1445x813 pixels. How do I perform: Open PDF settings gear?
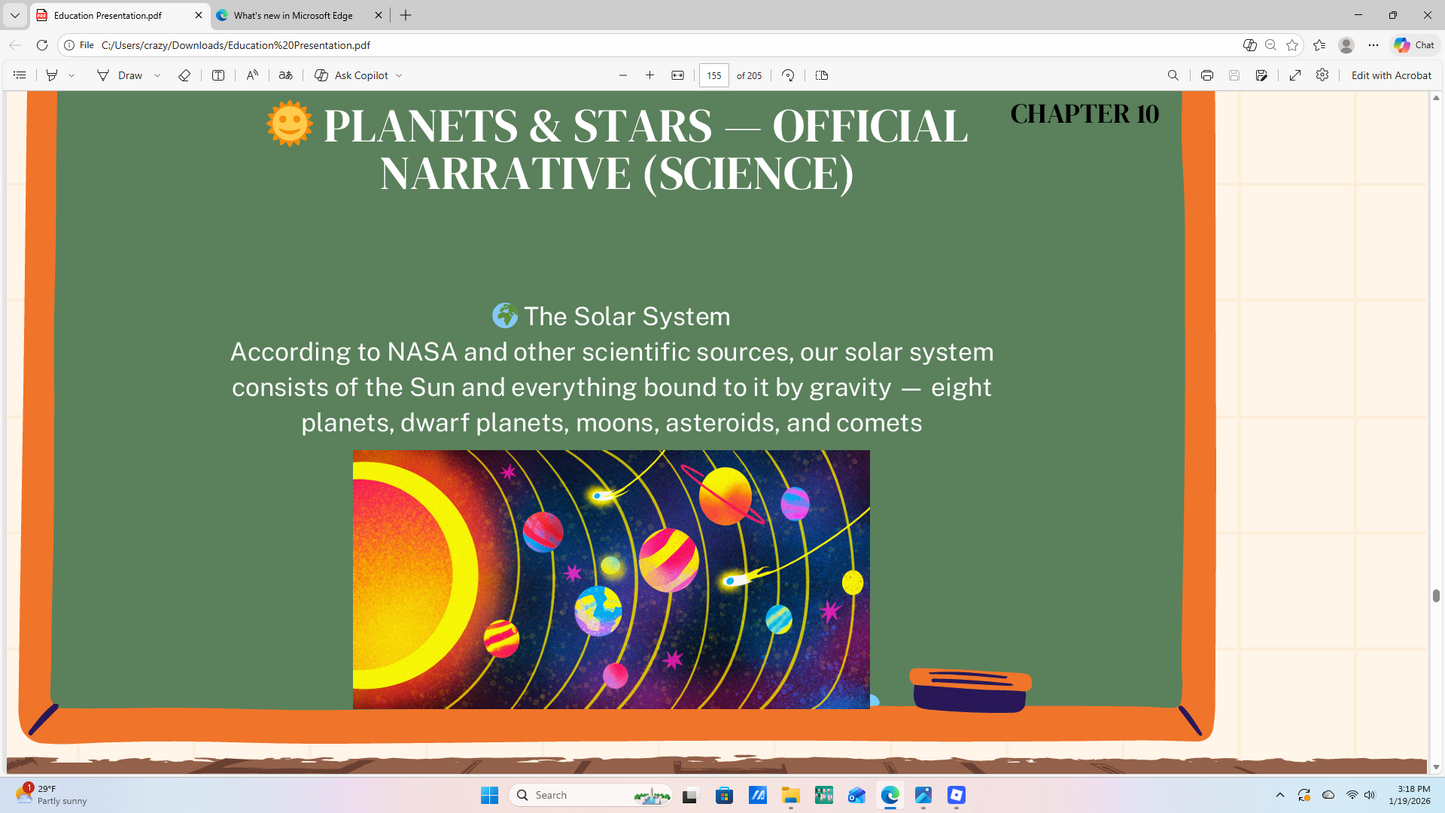(x=1322, y=75)
